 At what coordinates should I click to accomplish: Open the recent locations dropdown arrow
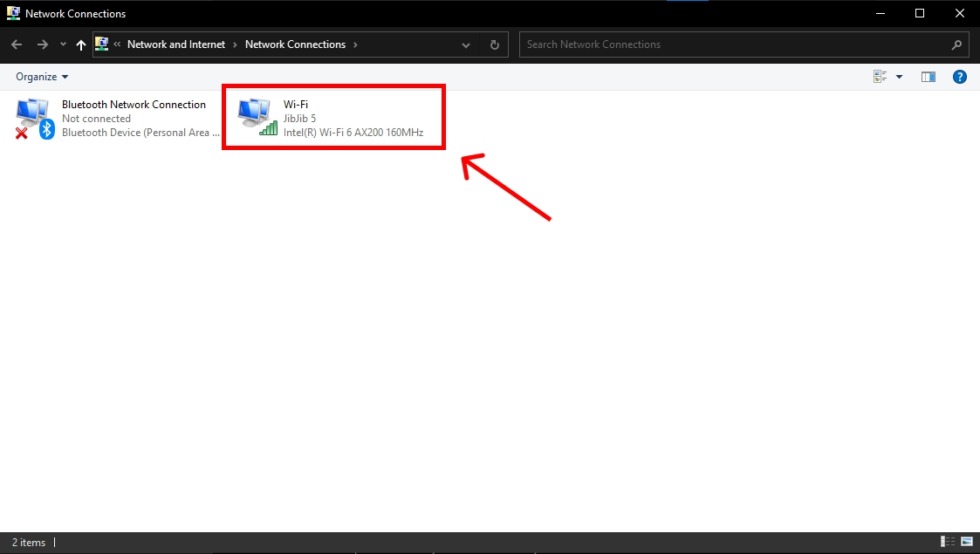click(62, 44)
